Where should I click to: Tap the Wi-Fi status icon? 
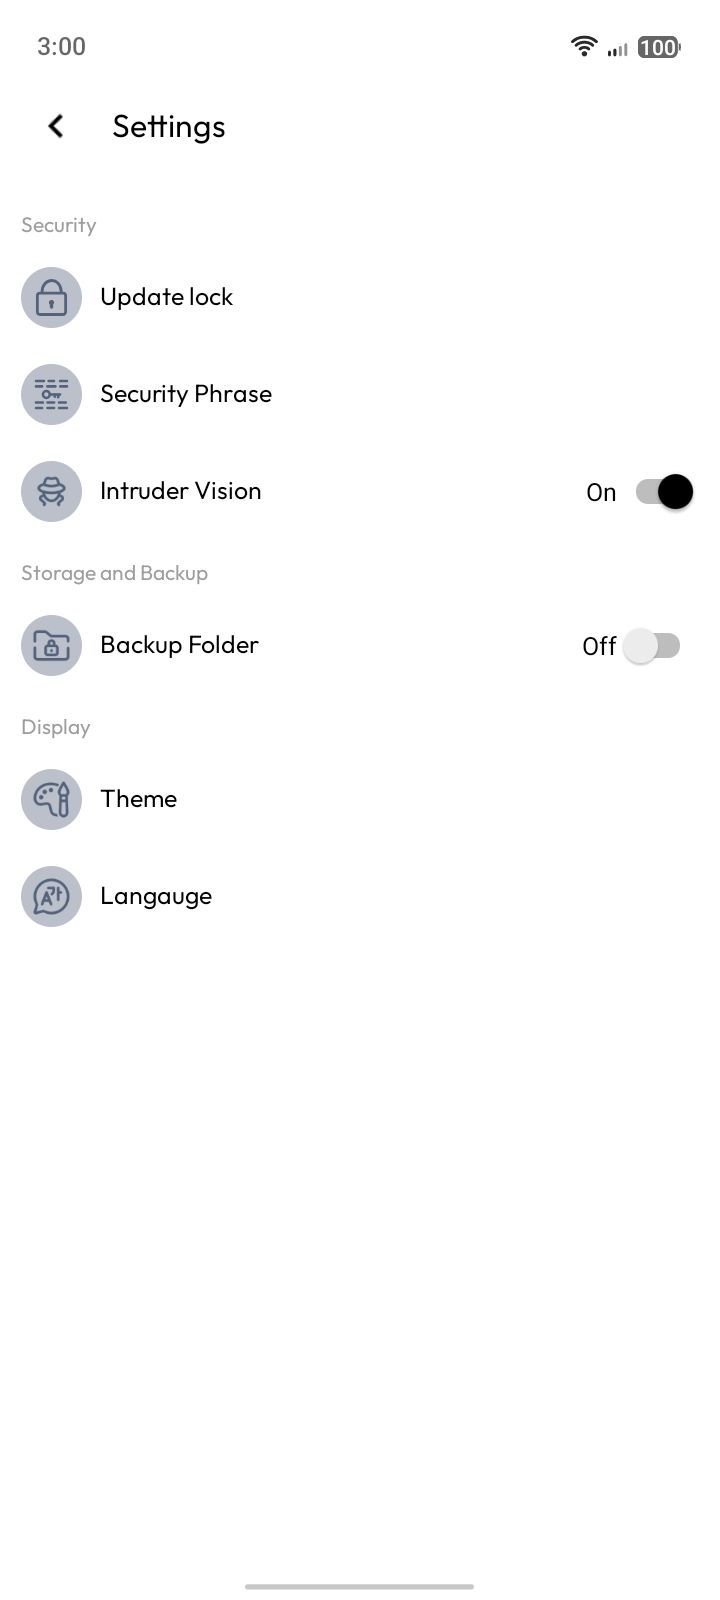pos(583,46)
